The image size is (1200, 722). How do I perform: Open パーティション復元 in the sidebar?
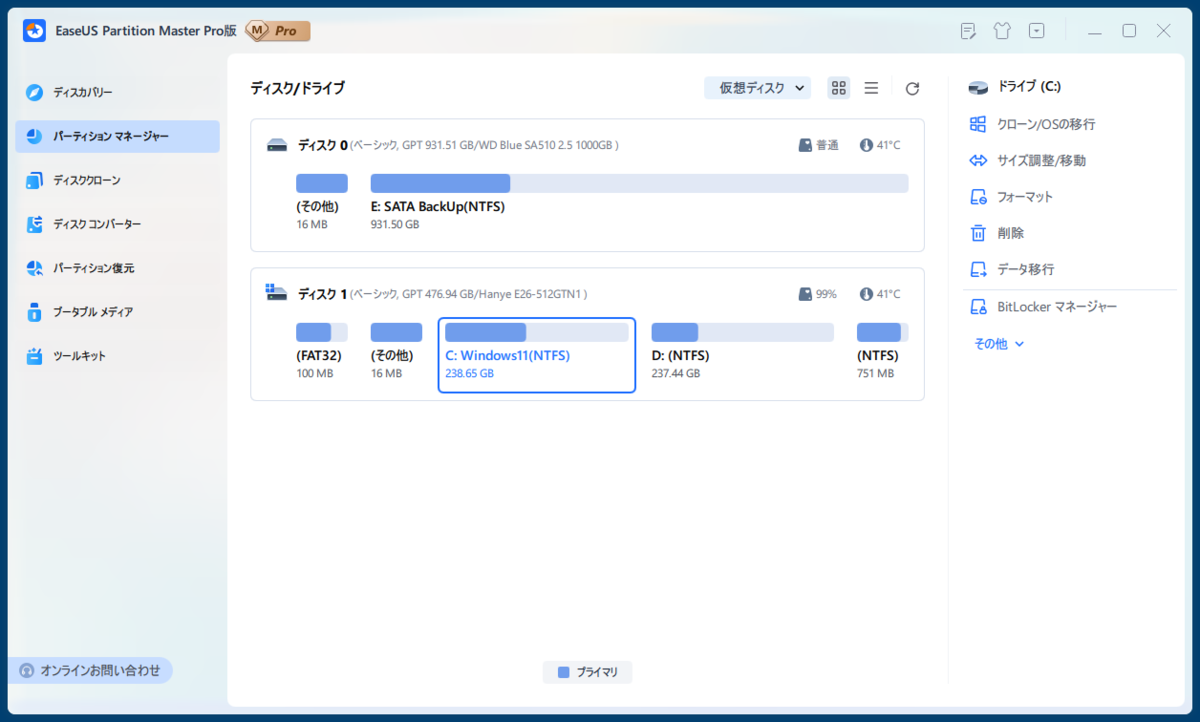[x=117, y=268]
